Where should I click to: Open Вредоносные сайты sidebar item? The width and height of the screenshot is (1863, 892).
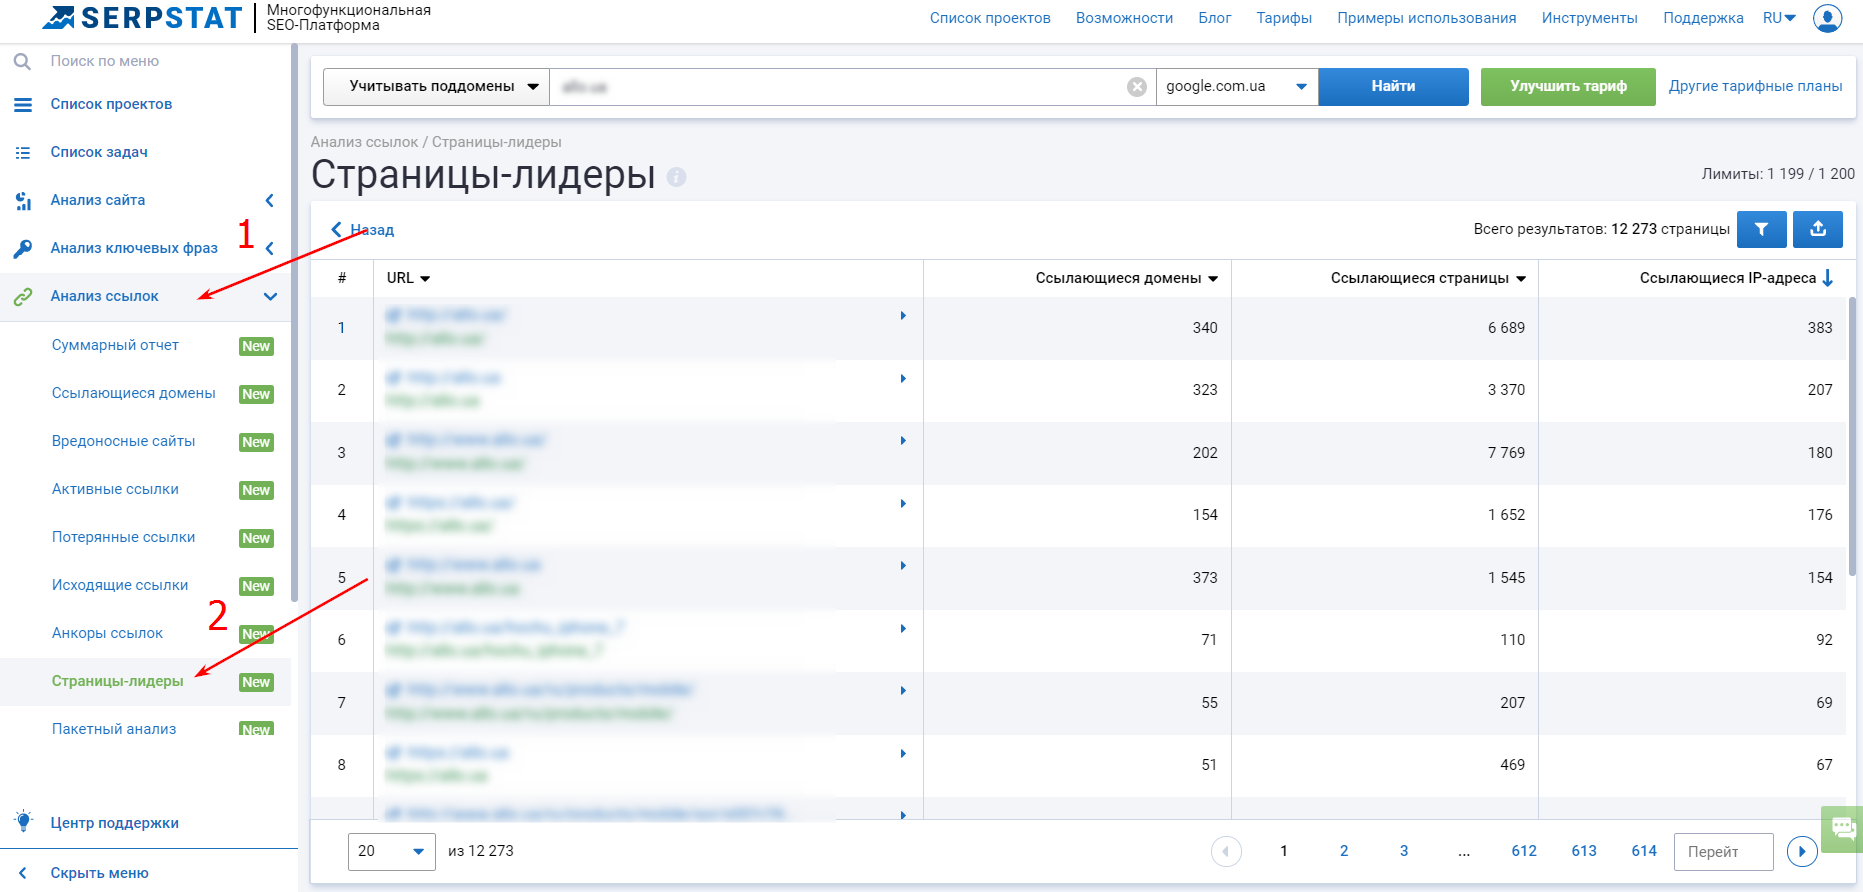pyautogui.click(x=124, y=441)
